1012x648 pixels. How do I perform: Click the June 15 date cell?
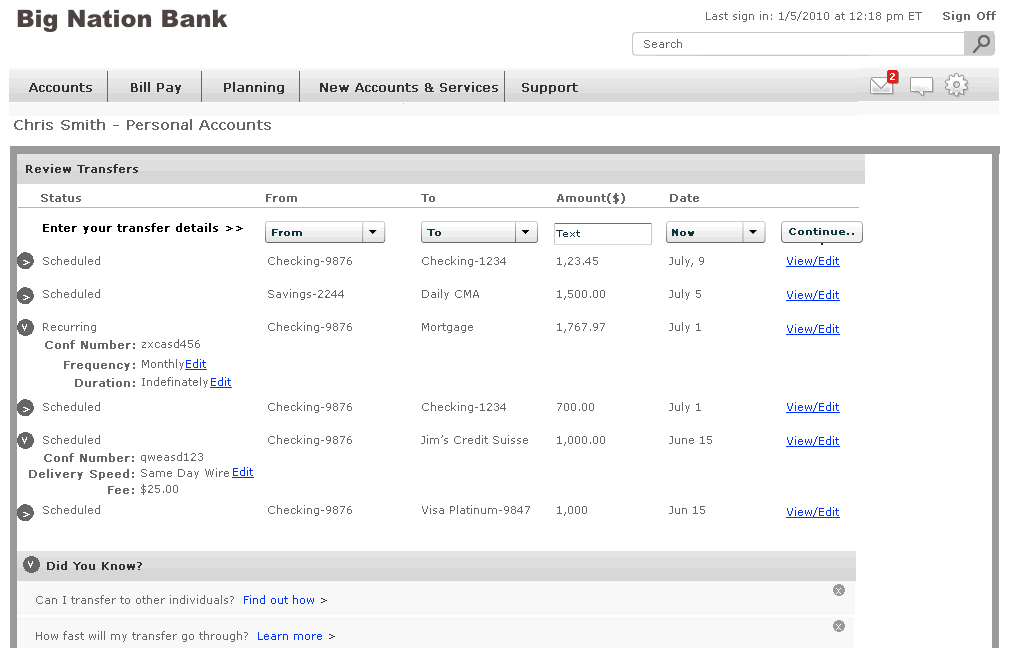click(691, 440)
